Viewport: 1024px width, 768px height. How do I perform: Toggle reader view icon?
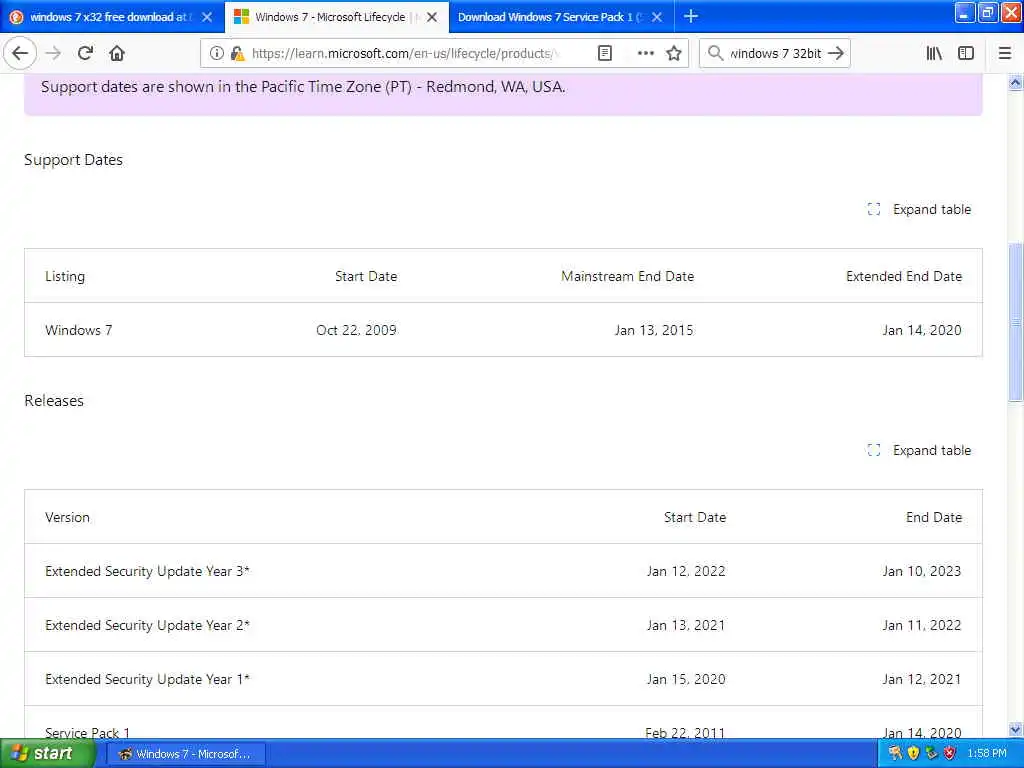tap(605, 54)
